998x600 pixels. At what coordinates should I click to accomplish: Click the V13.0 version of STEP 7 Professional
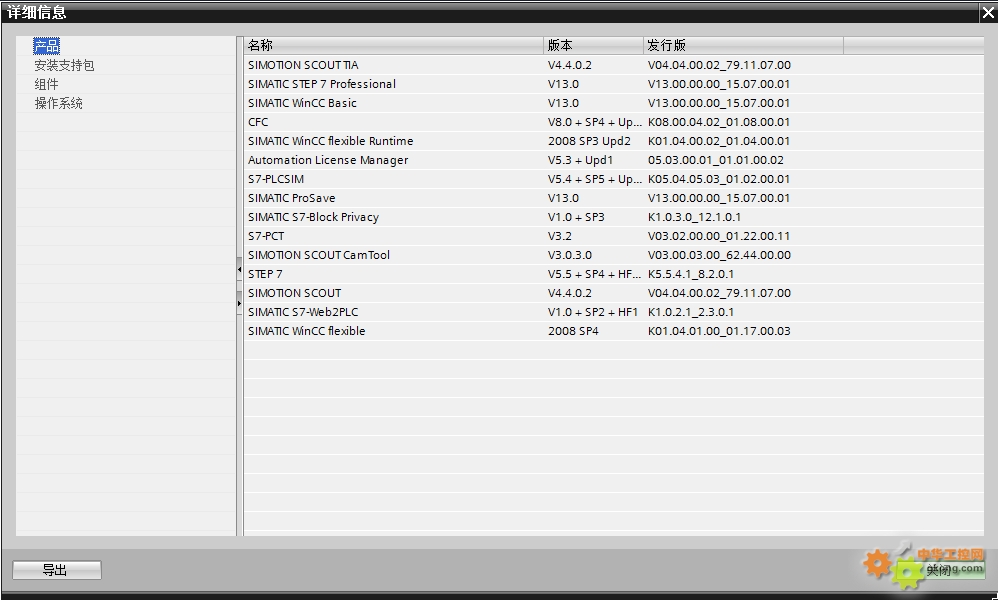(x=563, y=84)
